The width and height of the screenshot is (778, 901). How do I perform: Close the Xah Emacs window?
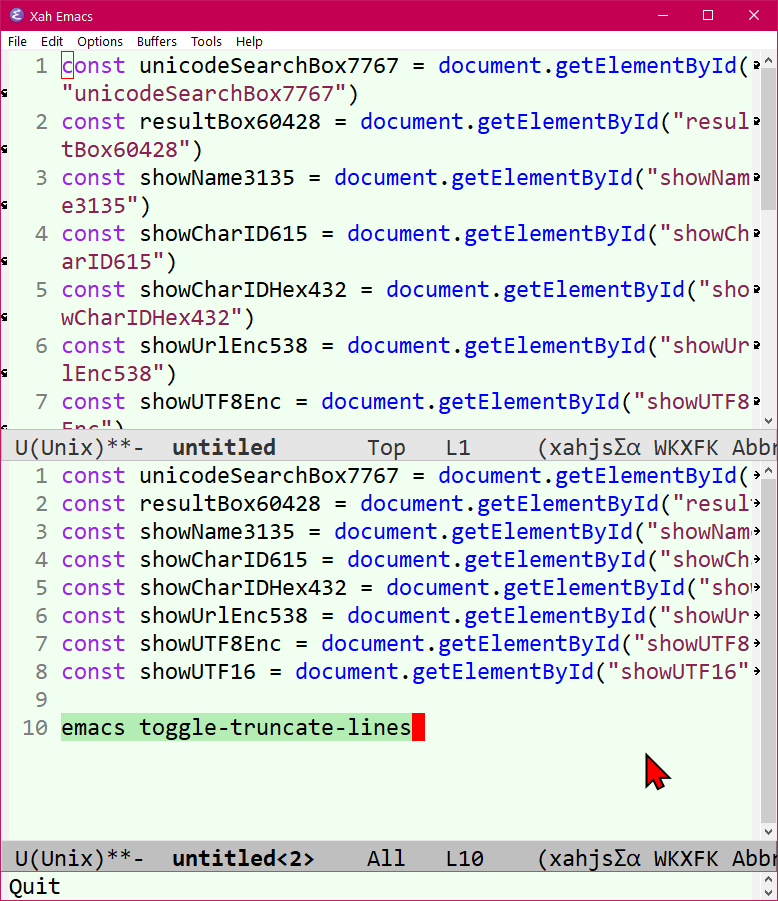tap(754, 16)
